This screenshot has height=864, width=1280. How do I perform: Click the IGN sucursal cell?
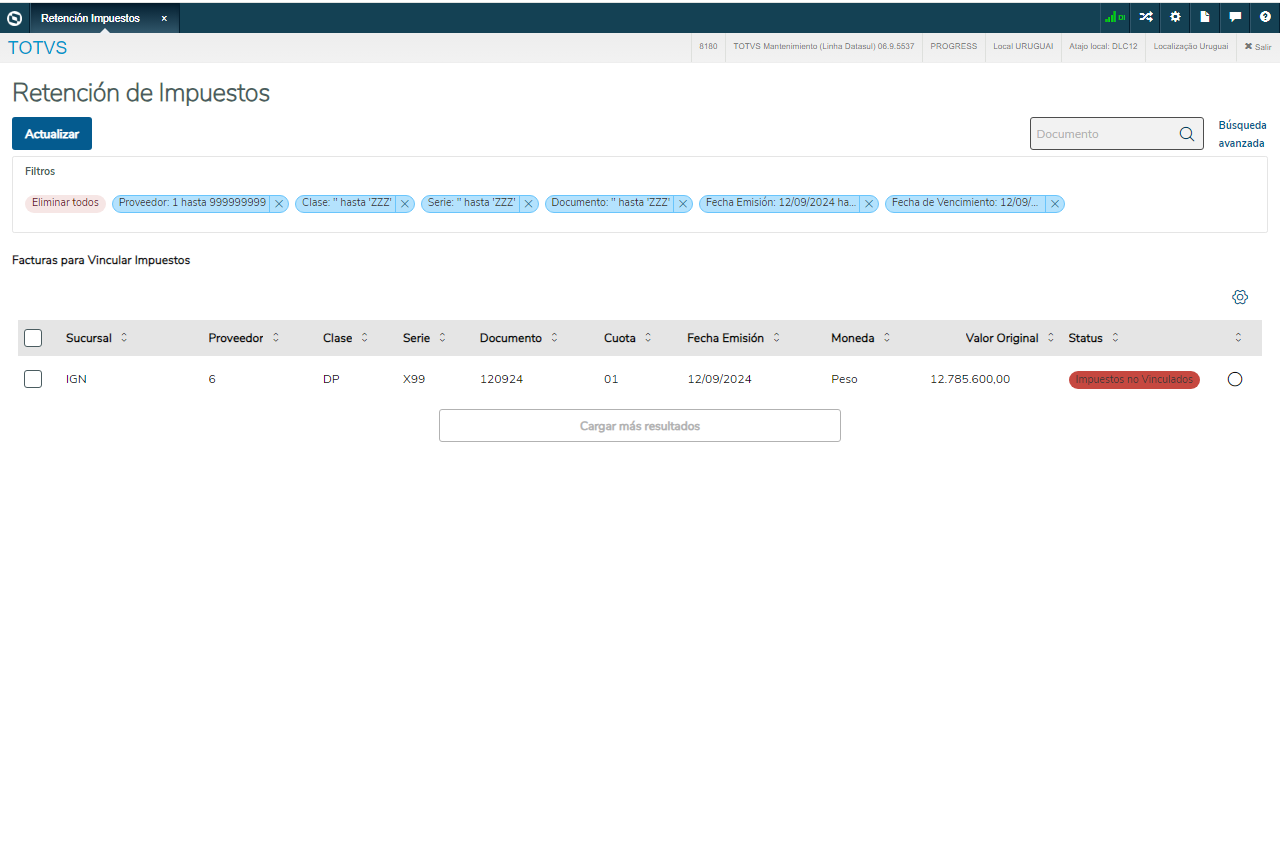tap(76, 380)
